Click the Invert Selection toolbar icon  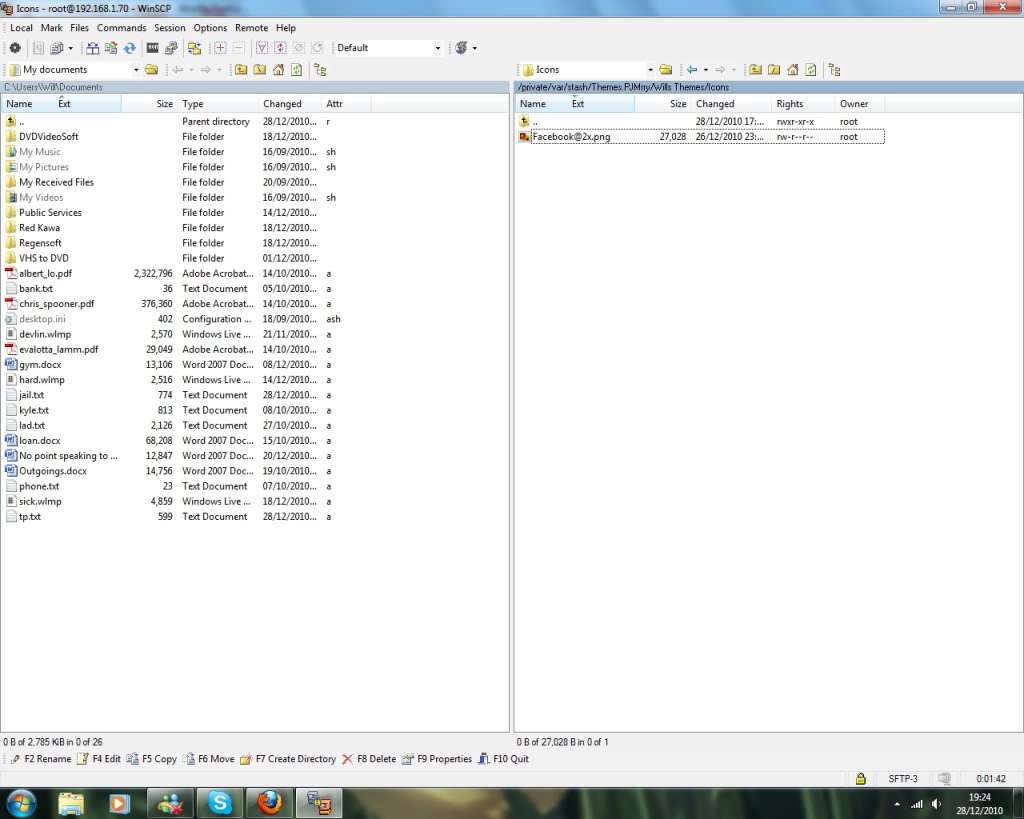[280, 48]
